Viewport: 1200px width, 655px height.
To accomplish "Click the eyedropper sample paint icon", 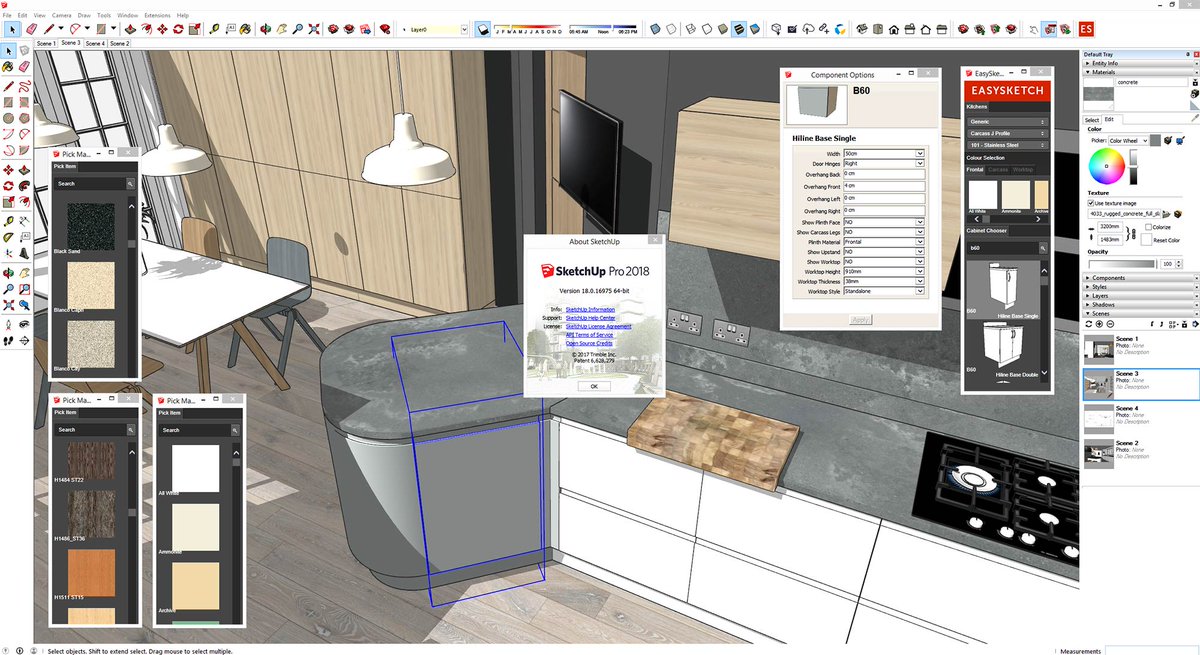I will coord(1195,118).
